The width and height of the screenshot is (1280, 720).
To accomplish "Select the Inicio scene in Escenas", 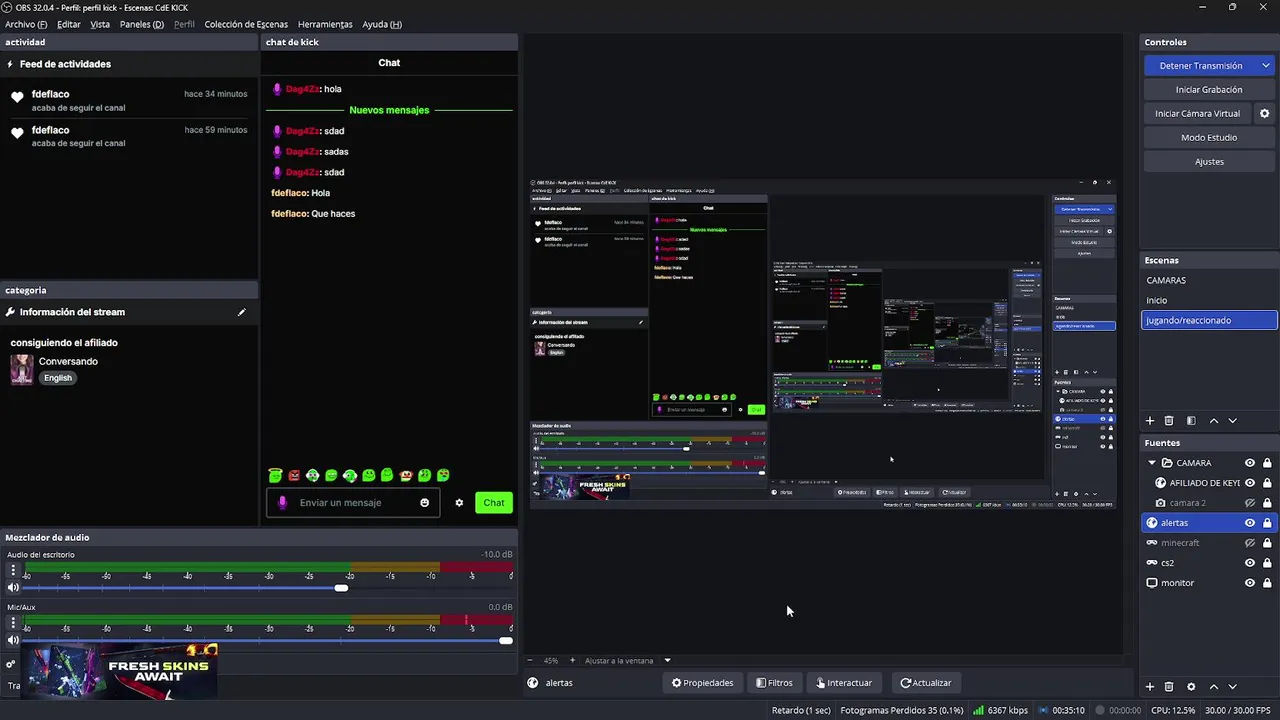I will 1209,300.
